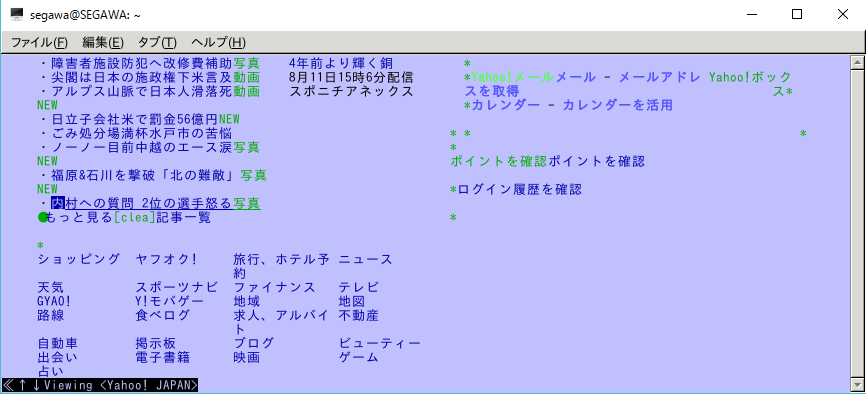Open highlighted 内村への質問 2位の選手怒る link
This screenshot has width=866, height=394.
coord(142,204)
